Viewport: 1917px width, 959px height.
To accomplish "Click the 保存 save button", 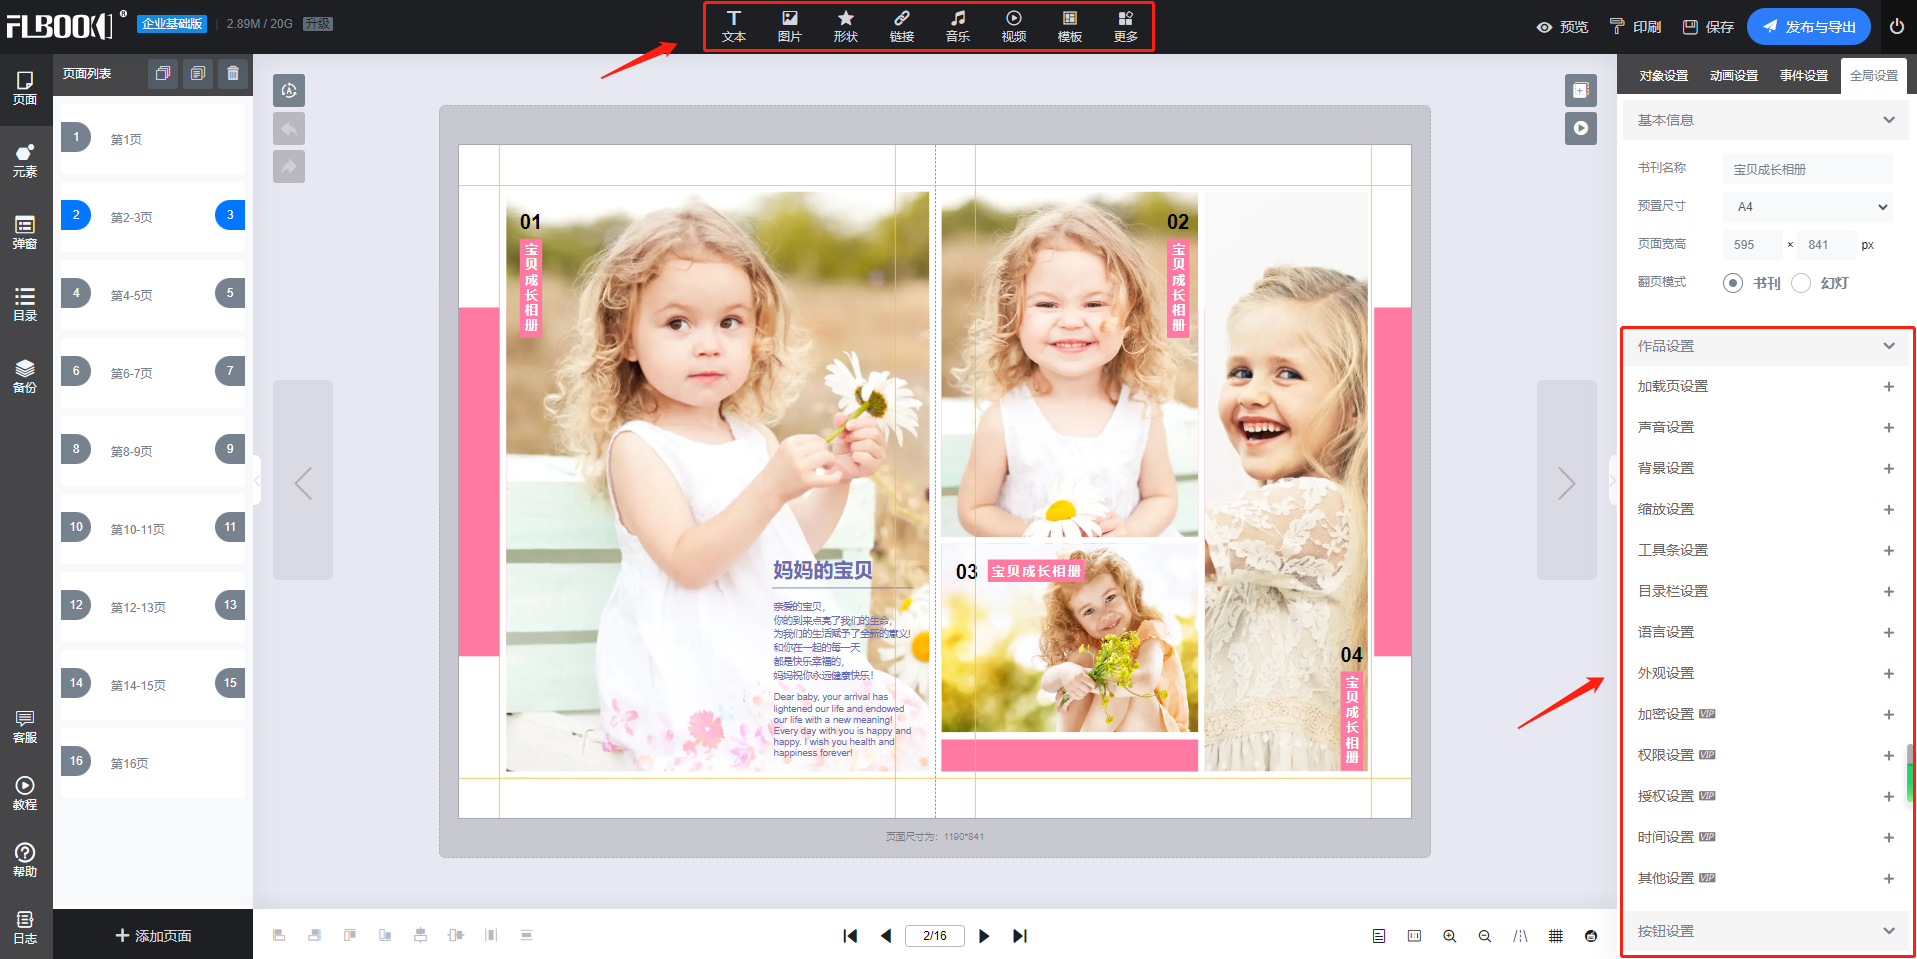I will pos(1708,27).
